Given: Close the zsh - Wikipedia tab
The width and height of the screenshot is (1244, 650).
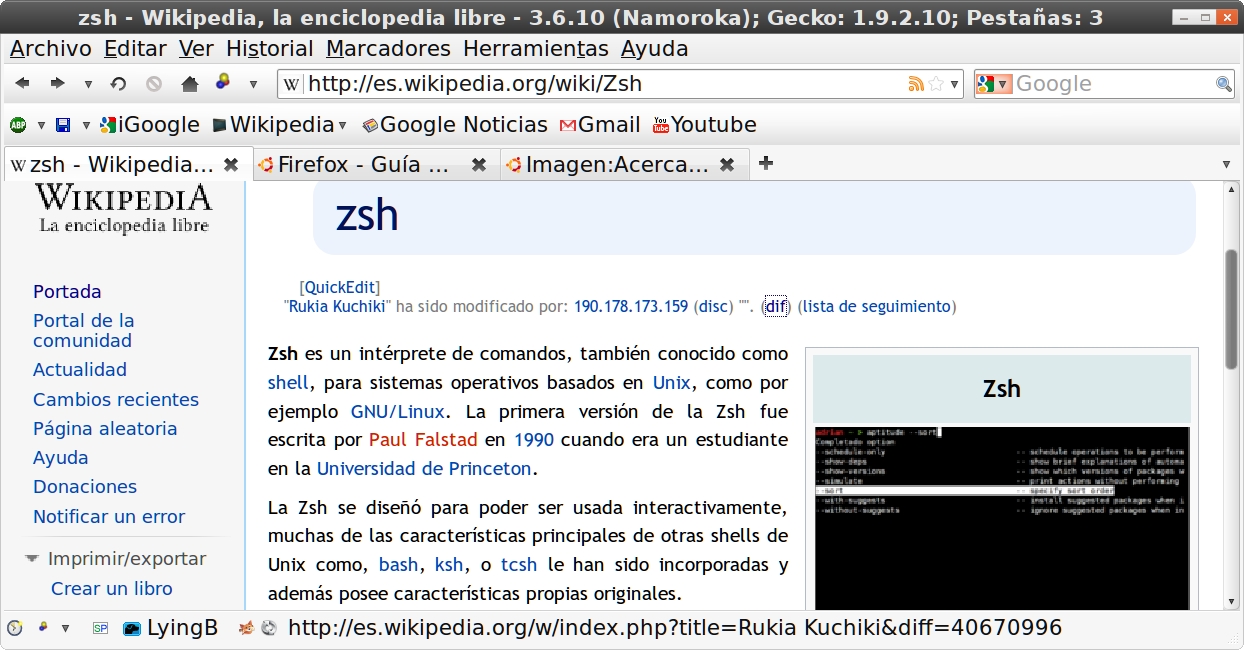Looking at the screenshot, I should 231,164.
